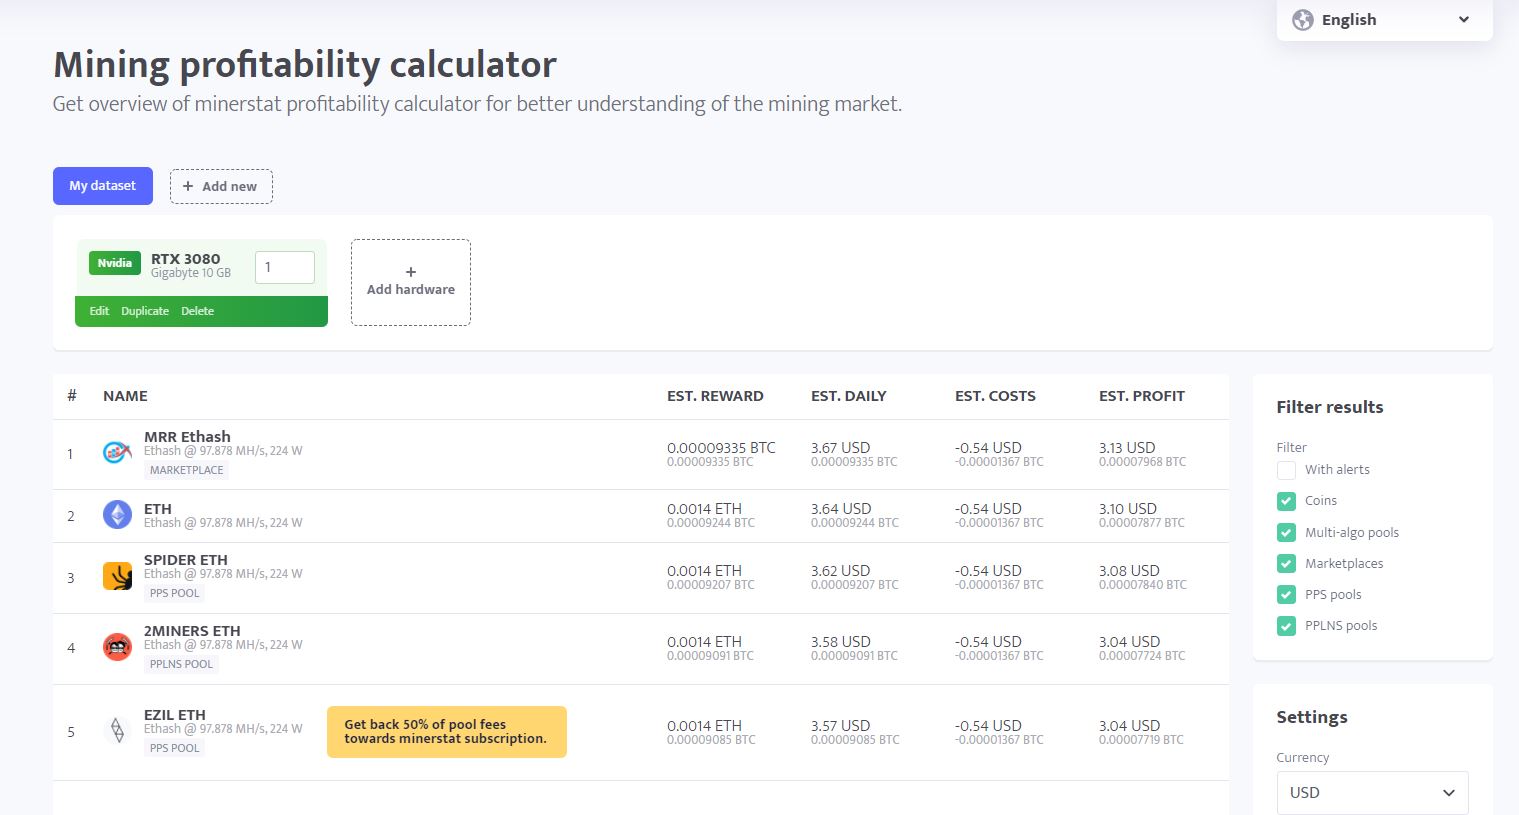Uncheck the PPLNS pools checkbox
The image size is (1519, 815).
(x=1286, y=626)
